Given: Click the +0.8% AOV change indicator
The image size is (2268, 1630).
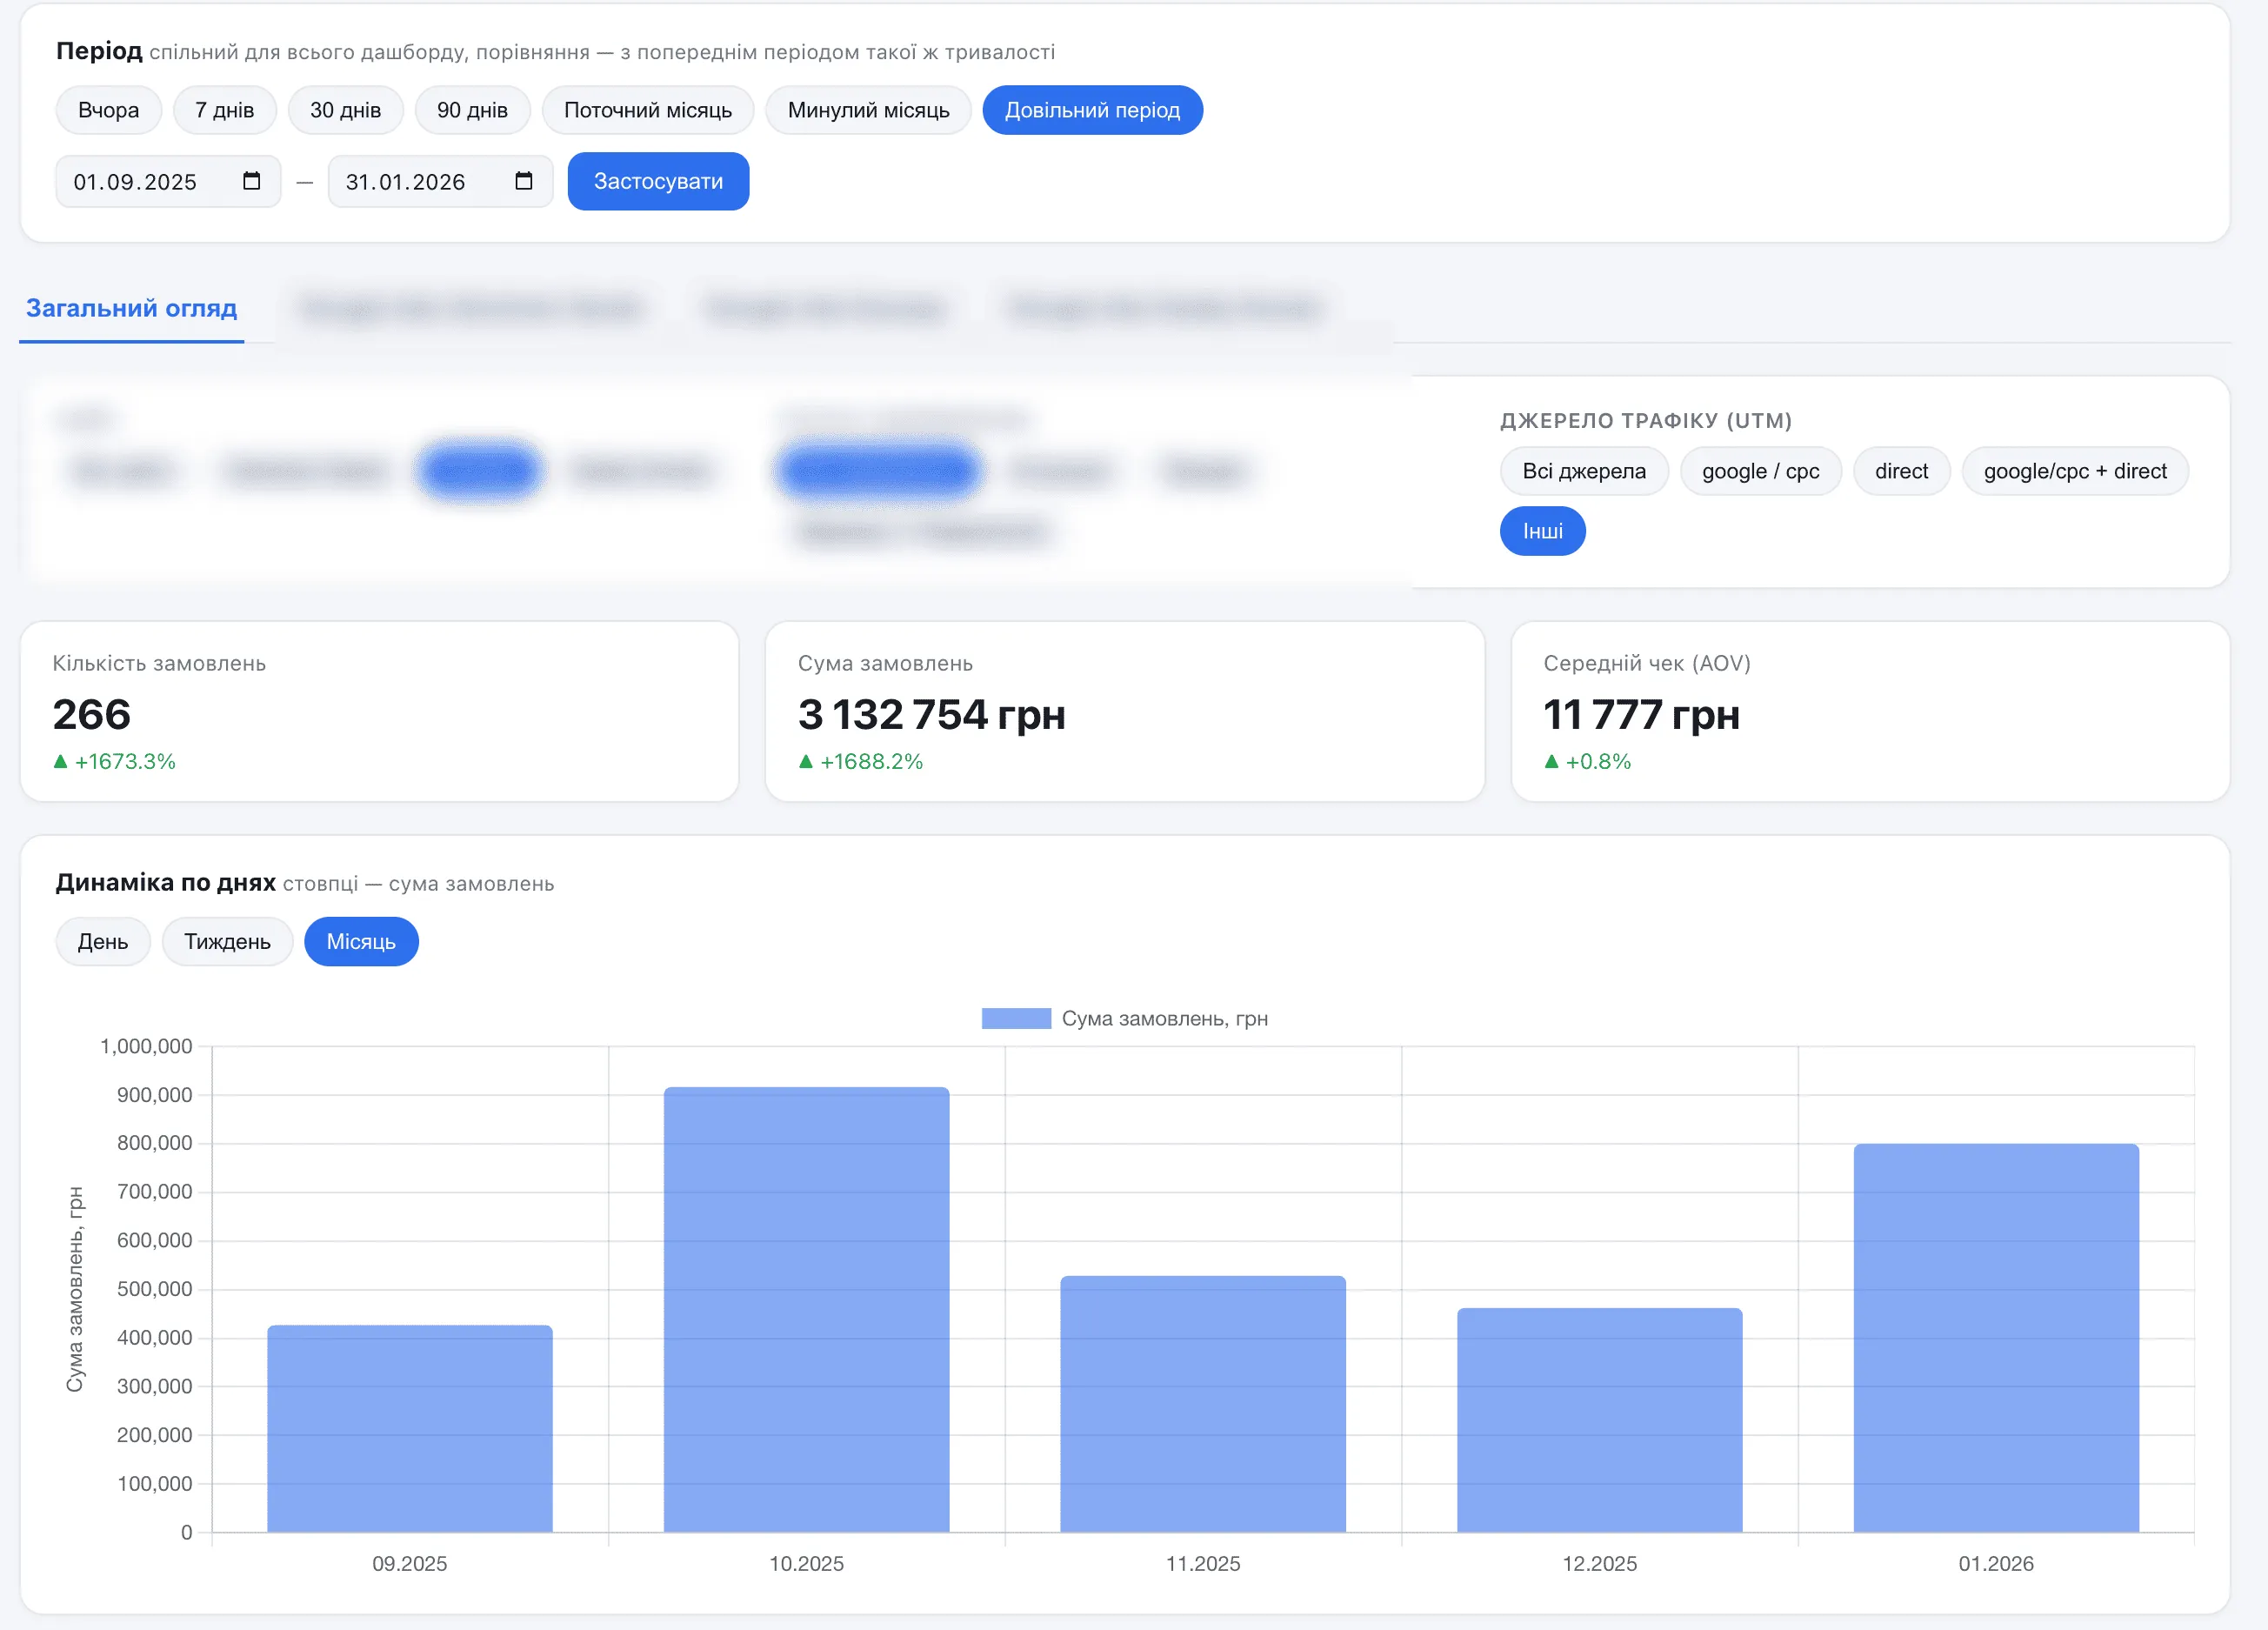Looking at the screenshot, I should (1587, 762).
